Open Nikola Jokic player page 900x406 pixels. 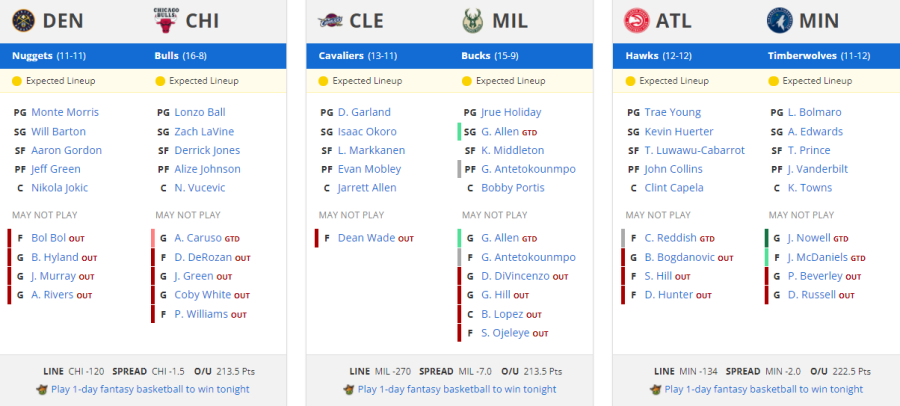click(60, 188)
